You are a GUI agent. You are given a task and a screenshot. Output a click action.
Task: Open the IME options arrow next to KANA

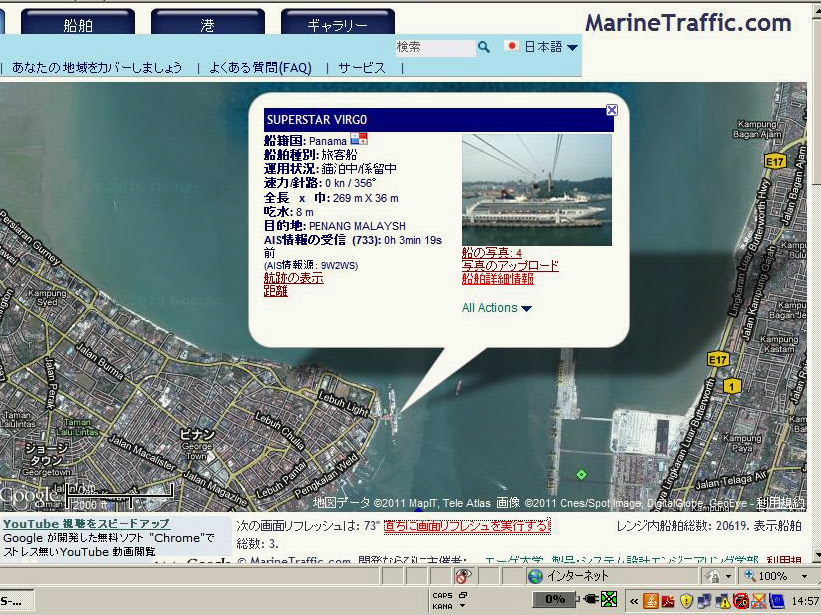click(x=462, y=606)
